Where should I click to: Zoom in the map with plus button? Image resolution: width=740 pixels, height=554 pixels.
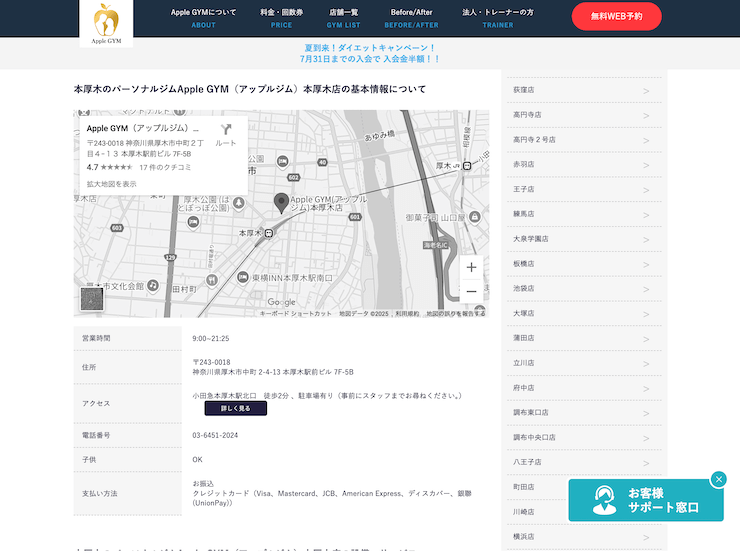point(471,268)
